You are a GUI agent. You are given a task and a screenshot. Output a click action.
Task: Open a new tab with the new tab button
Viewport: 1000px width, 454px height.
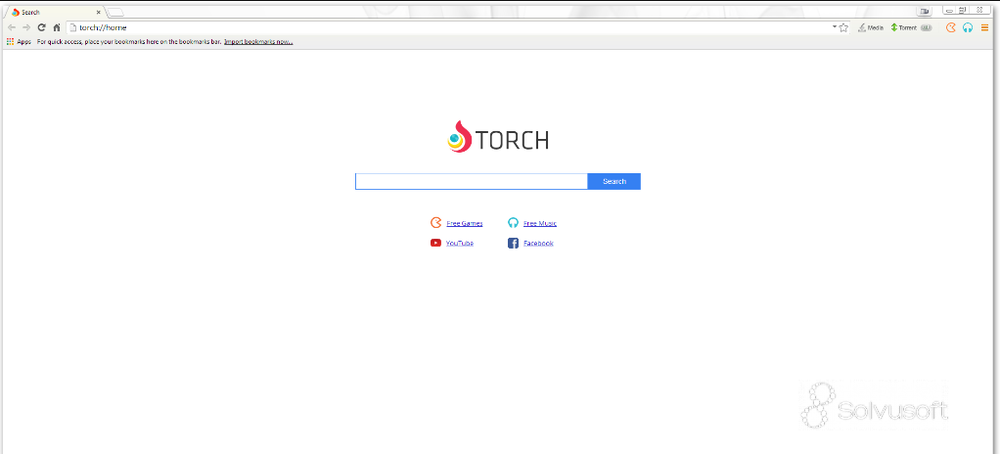click(x=115, y=12)
